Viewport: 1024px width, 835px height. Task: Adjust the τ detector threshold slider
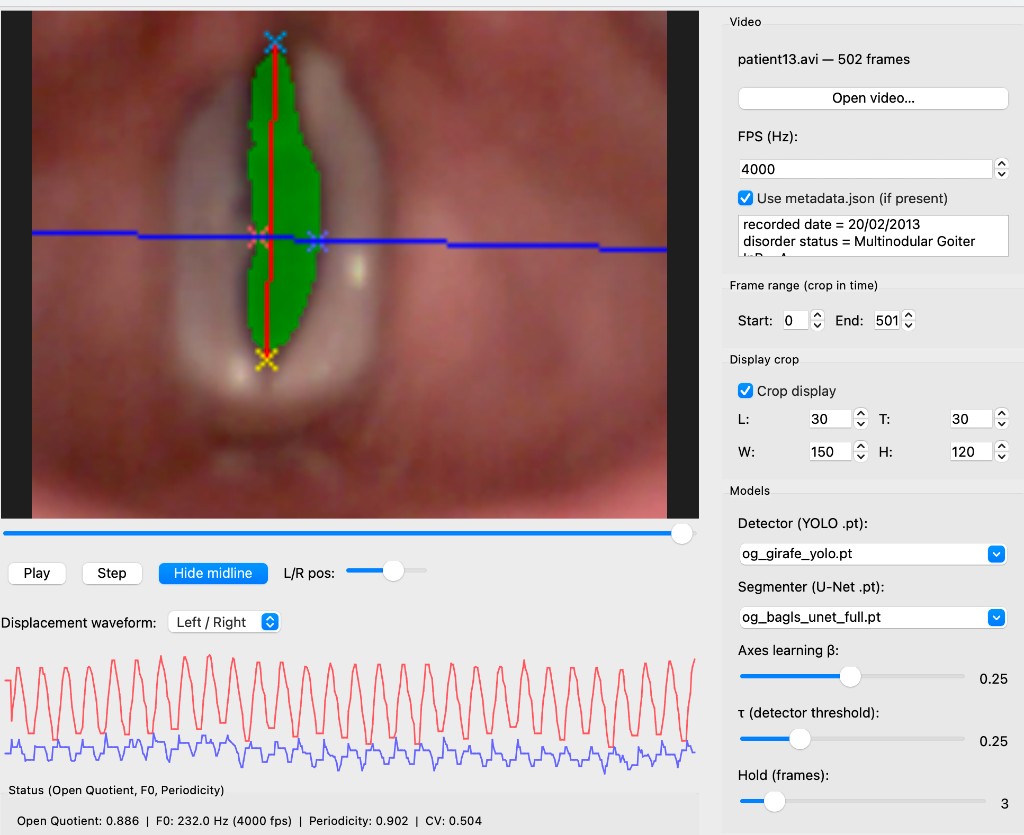[800, 739]
